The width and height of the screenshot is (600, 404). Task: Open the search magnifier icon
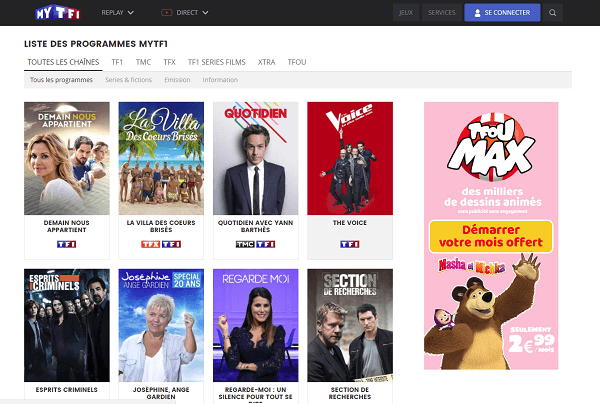[552, 13]
